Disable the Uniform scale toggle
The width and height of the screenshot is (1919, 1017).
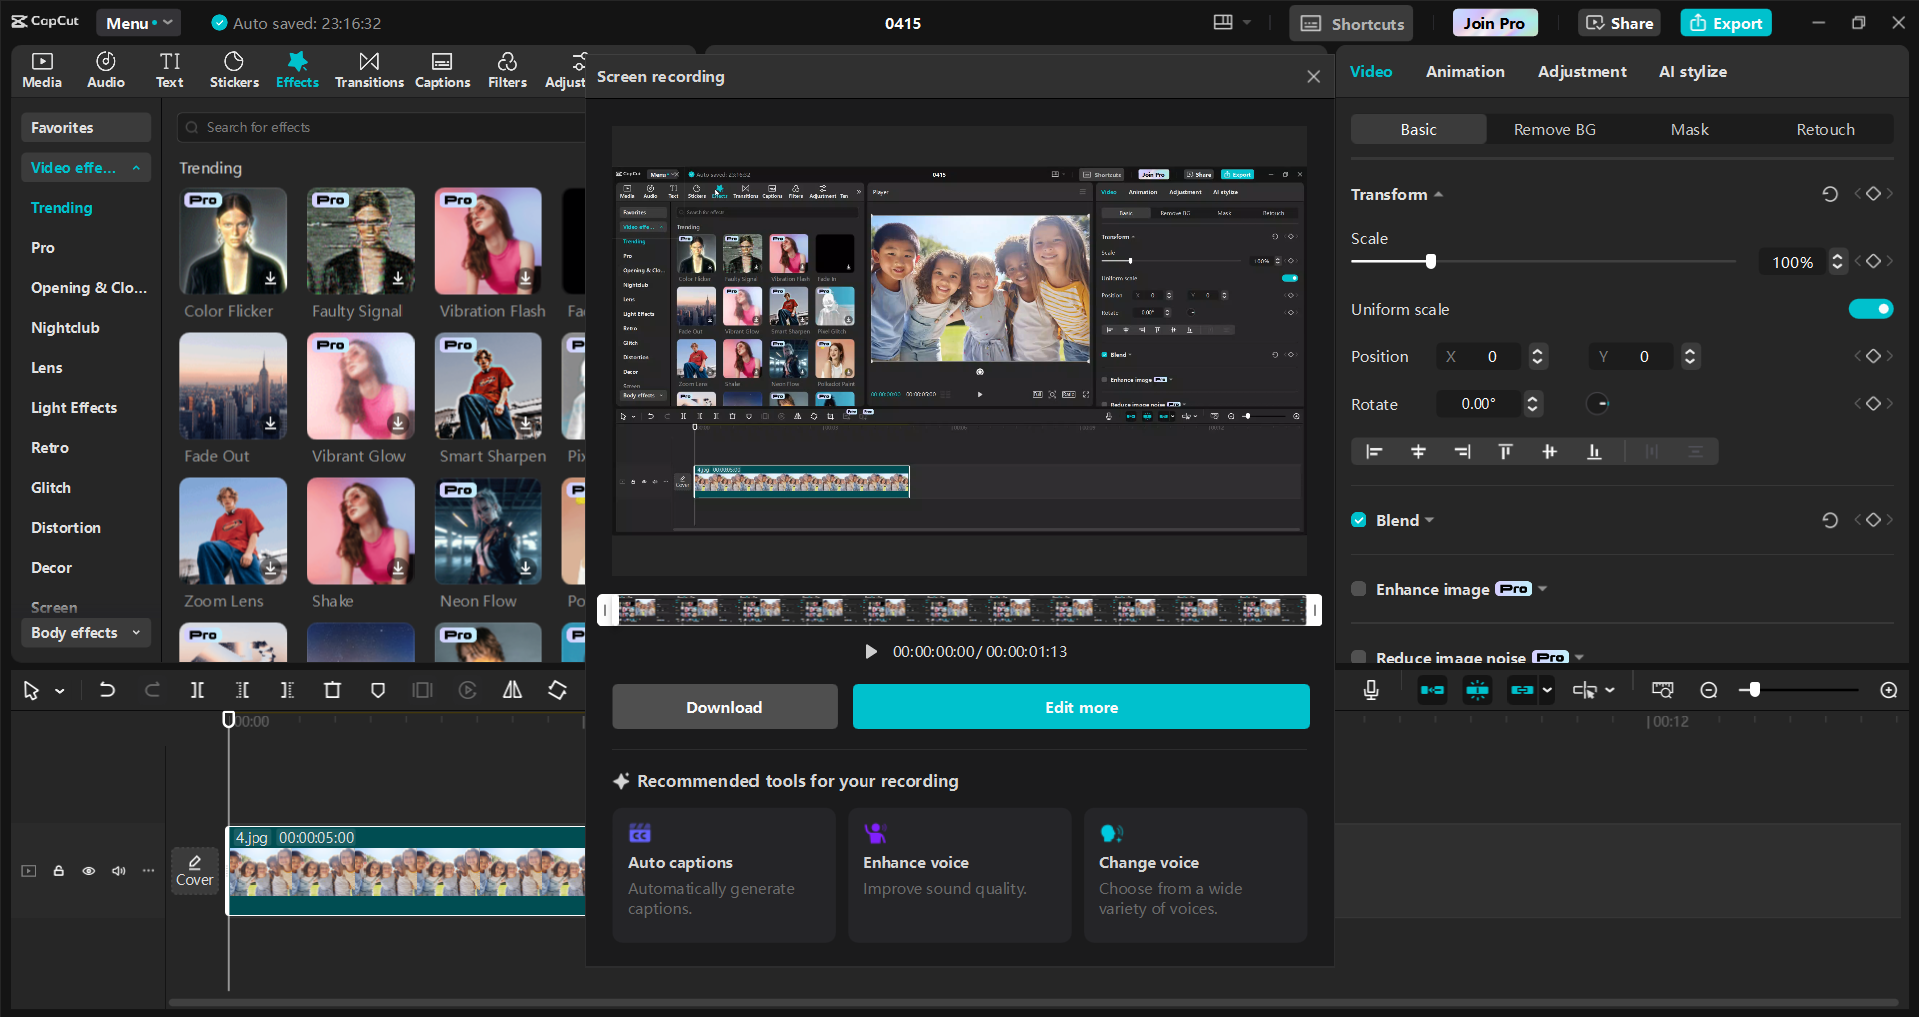coord(1870,309)
